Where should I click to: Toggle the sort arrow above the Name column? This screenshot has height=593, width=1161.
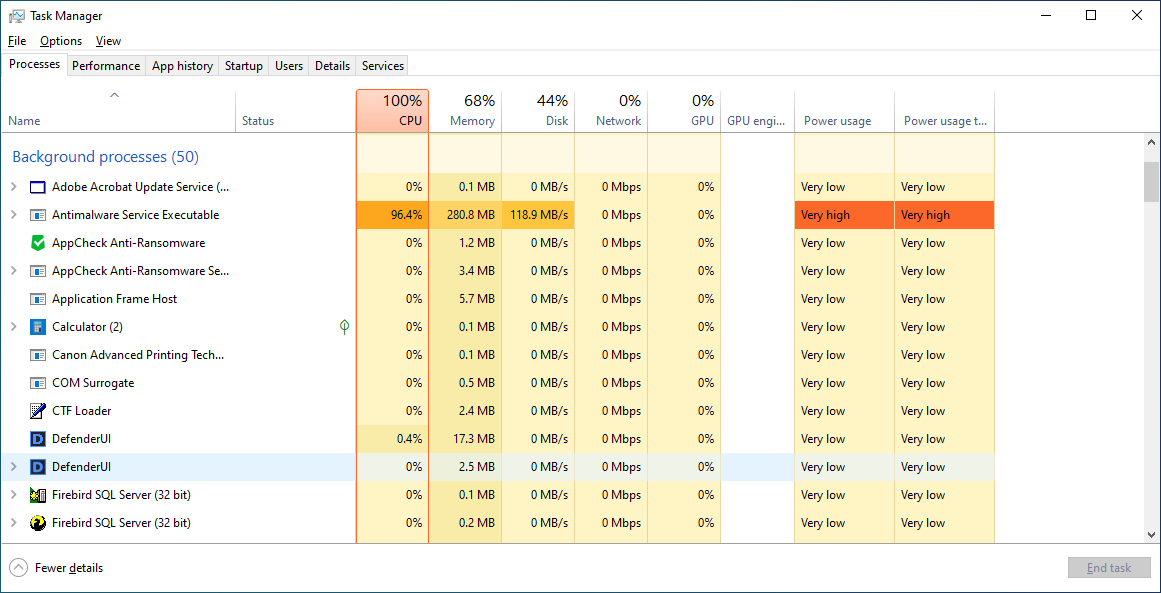pos(114,95)
